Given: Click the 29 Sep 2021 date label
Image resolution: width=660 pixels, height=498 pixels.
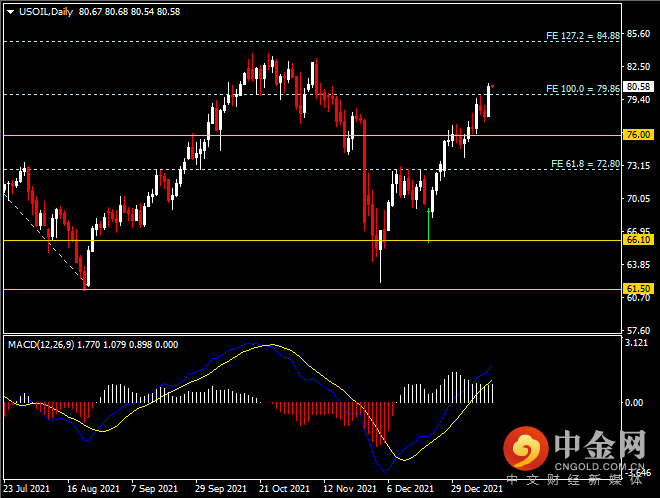Looking at the screenshot, I should tap(221, 489).
